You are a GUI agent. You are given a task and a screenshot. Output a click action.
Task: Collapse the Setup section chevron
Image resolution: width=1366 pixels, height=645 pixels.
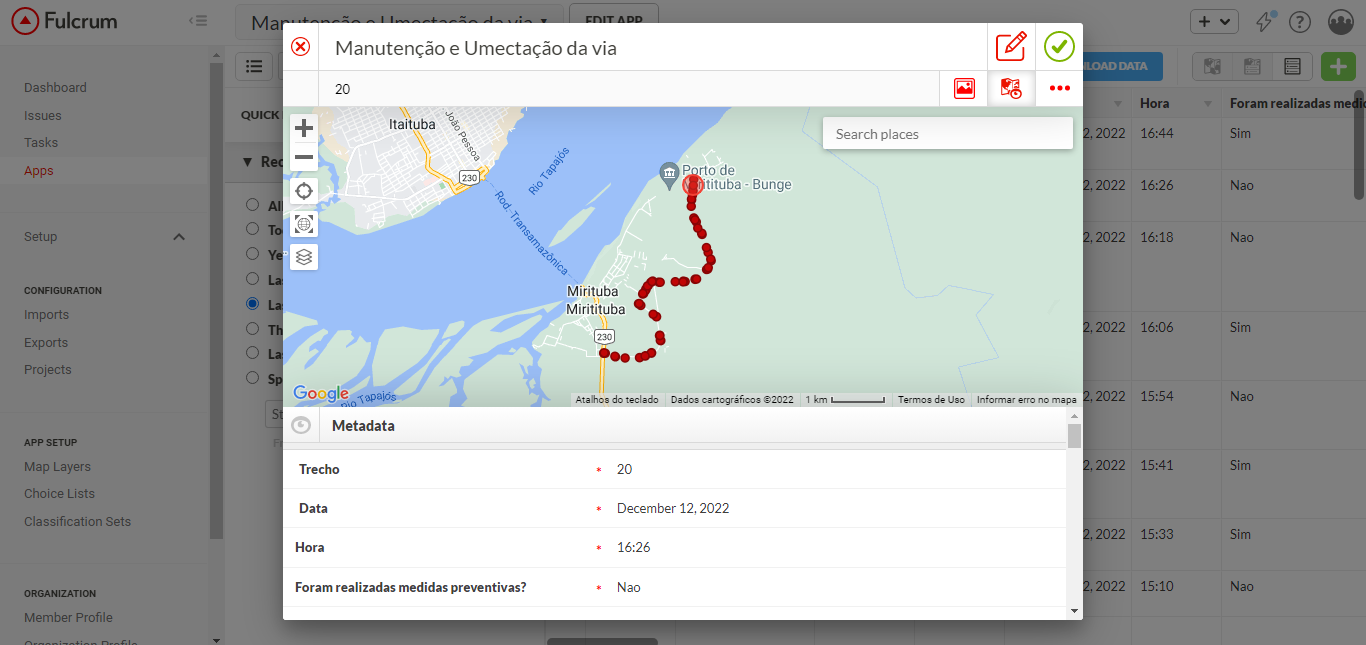[179, 237]
